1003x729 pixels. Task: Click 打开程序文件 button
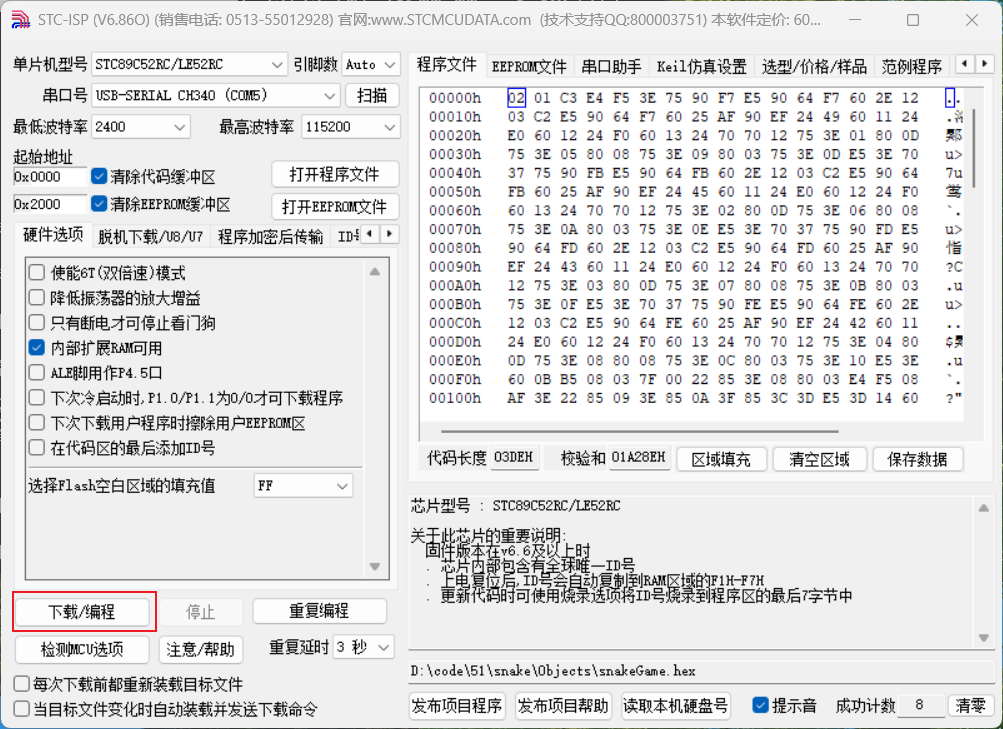[x=335, y=175]
